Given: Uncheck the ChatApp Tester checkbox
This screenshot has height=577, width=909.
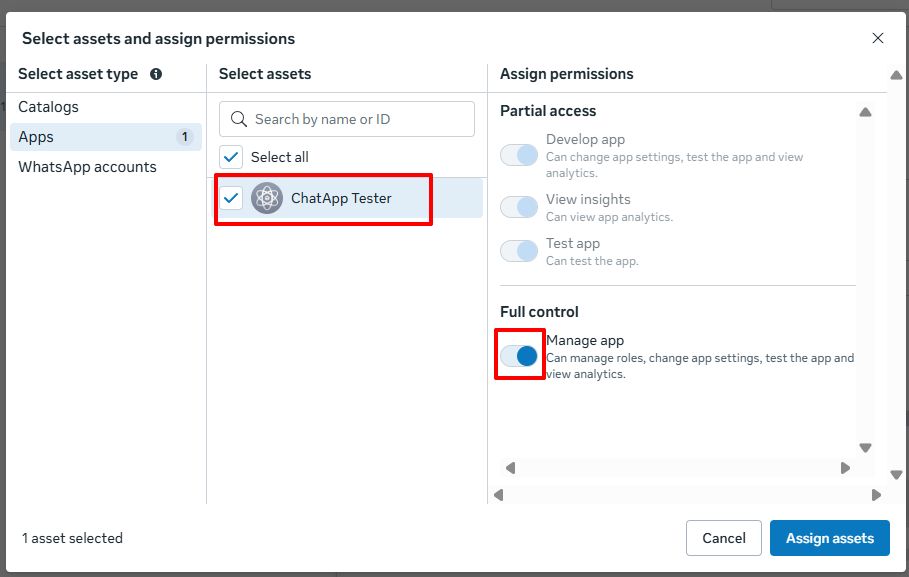Looking at the screenshot, I should (x=231, y=198).
